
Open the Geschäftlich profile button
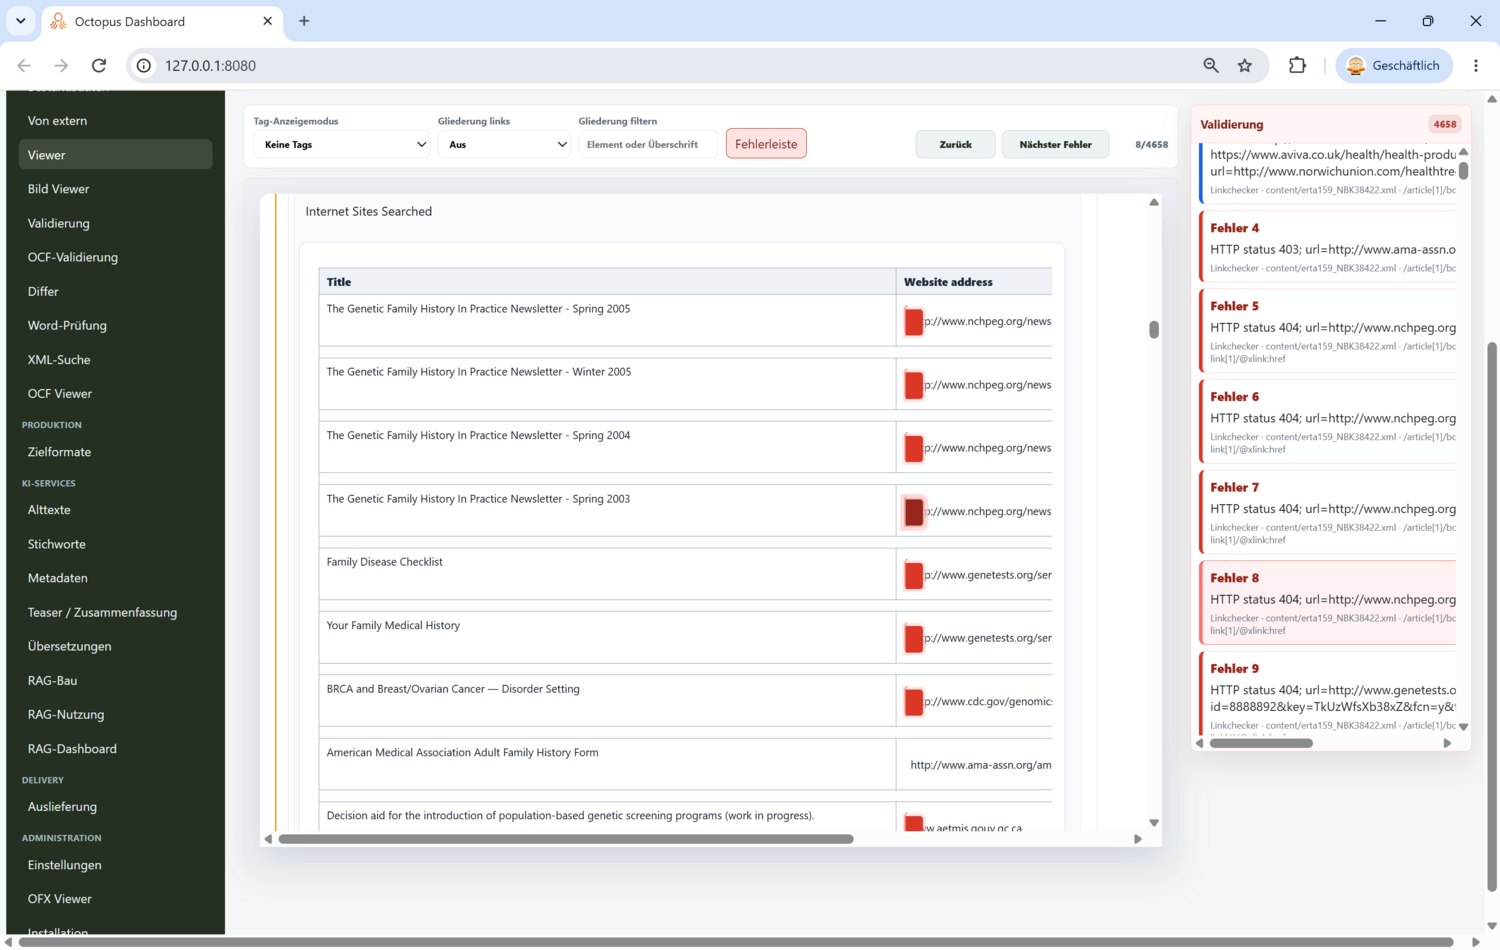pyautogui.click(x=1394, y=66)
